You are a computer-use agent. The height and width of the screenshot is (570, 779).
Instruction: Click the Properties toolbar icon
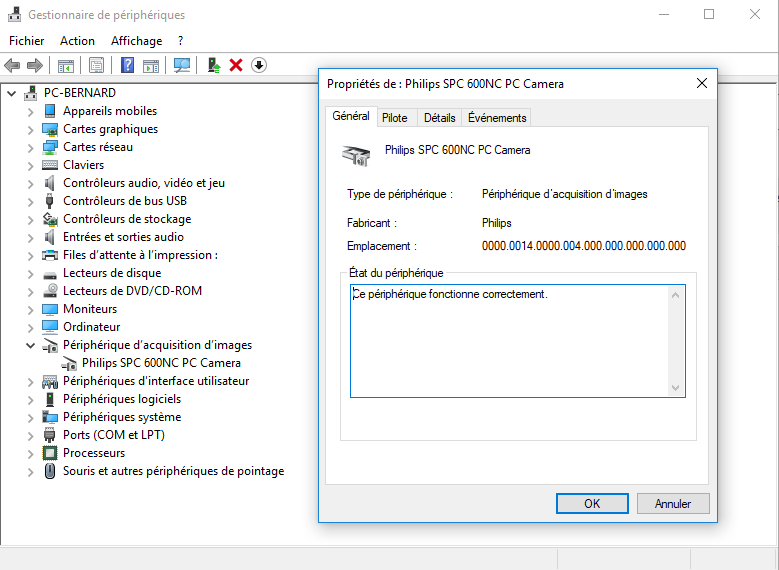(x=96, y=65)
